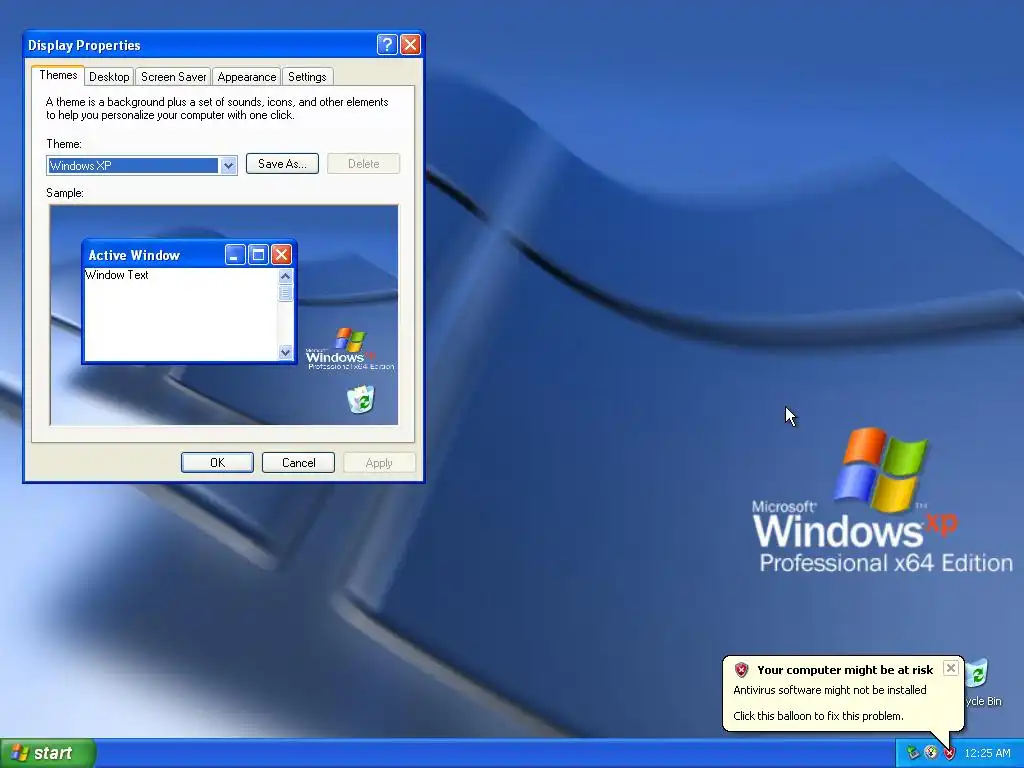Dismiss the security balloon with its X

click(x=951, y=667)
